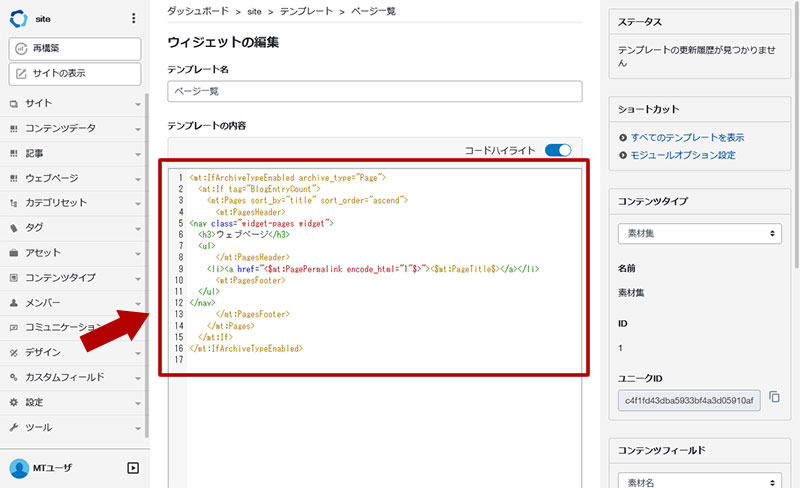
Task: Click the rebuild icon beside 再構築
Action: pos(21,48)
